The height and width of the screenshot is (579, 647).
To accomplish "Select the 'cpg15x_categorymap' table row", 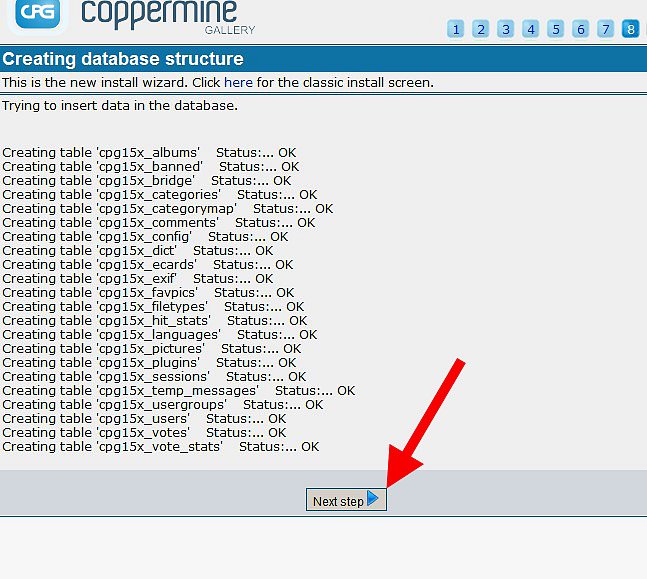I will [168, 209].
